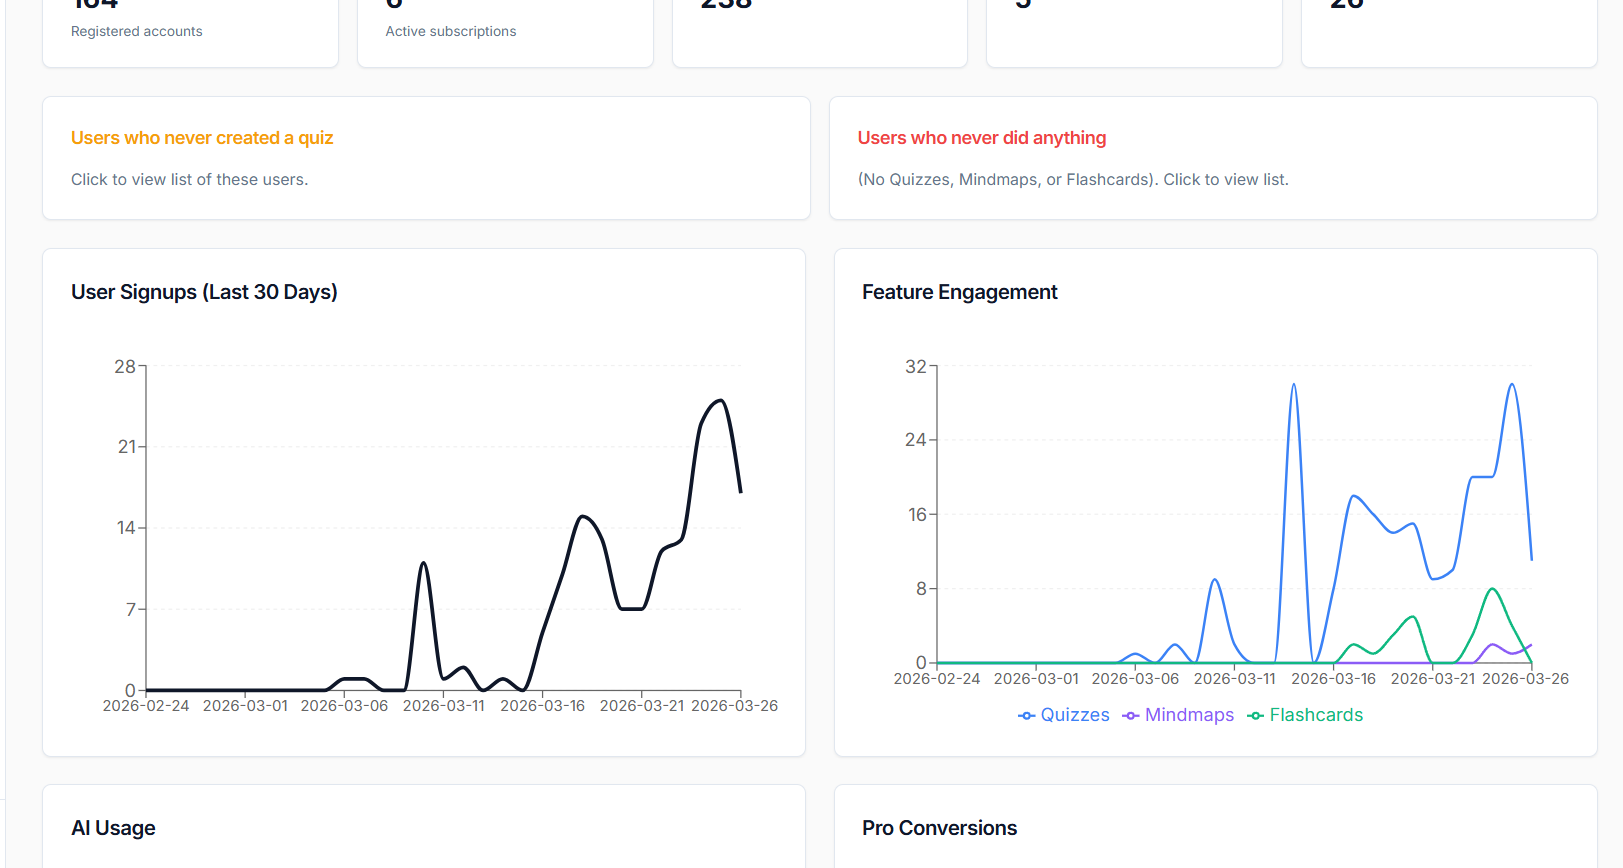This screenshot has height=868, width=1623.
Task: Click the green Flashcards legend marker icon
Action: click(1255, 716)
